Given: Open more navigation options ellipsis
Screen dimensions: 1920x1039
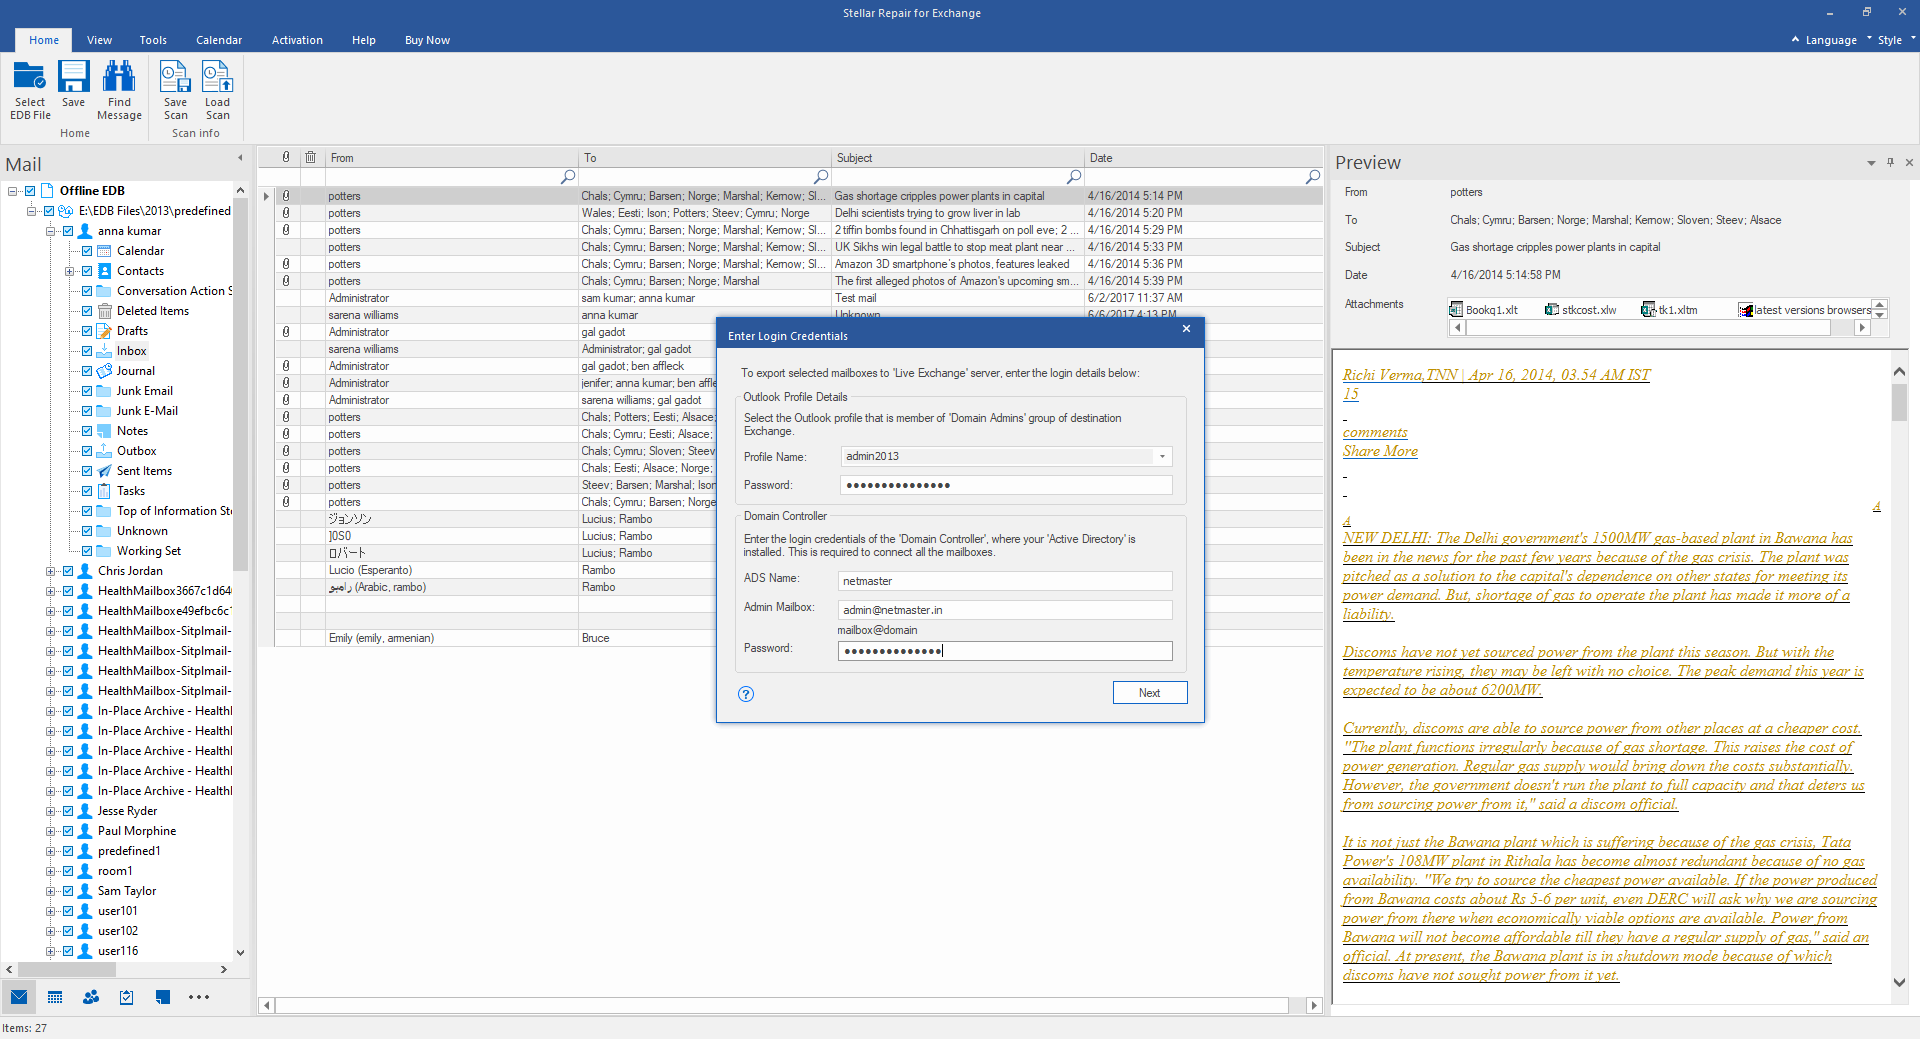Looking at the screenshot, I should tap(199, 997).
